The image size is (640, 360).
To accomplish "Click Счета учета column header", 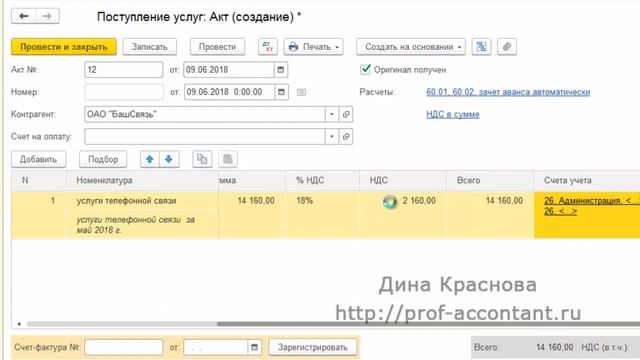I will tap(587, 180).
